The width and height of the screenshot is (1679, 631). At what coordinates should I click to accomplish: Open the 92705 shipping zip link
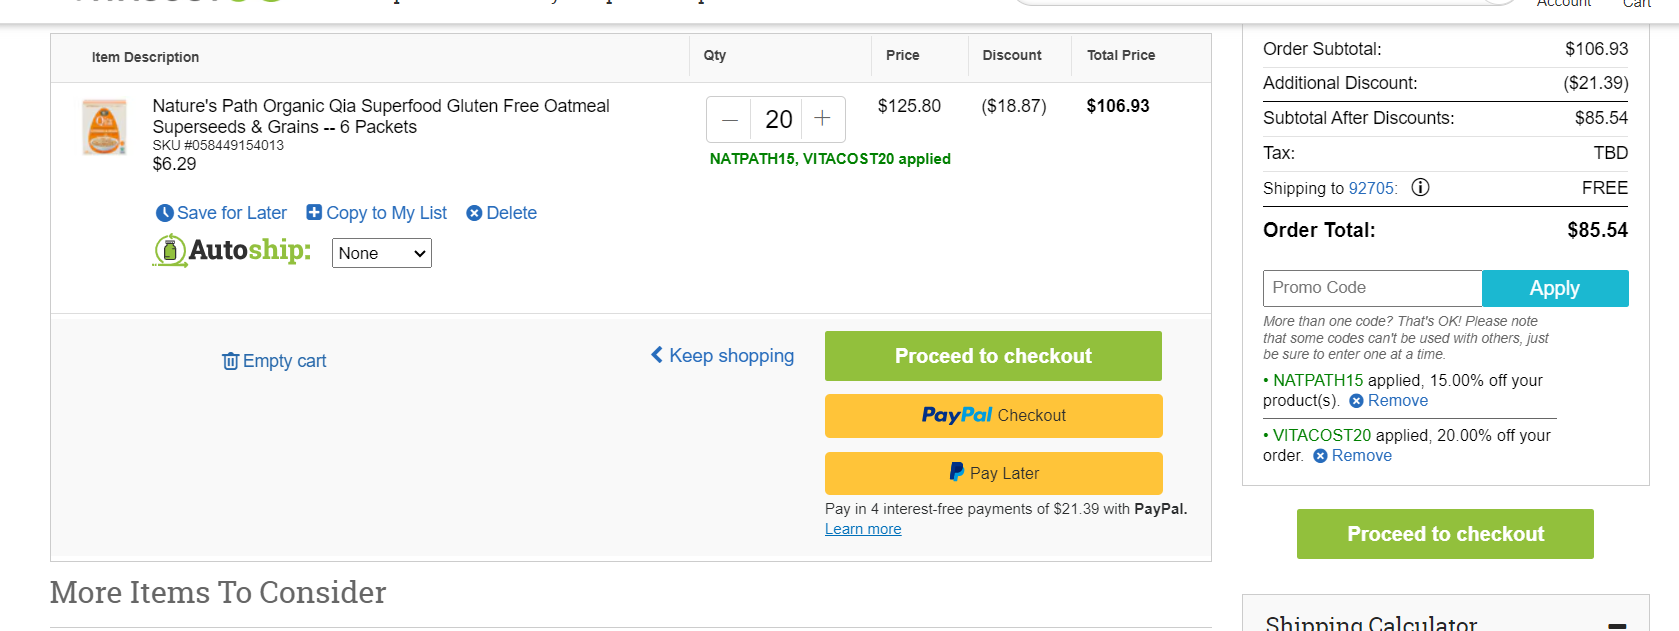(x=1372, y=188)
